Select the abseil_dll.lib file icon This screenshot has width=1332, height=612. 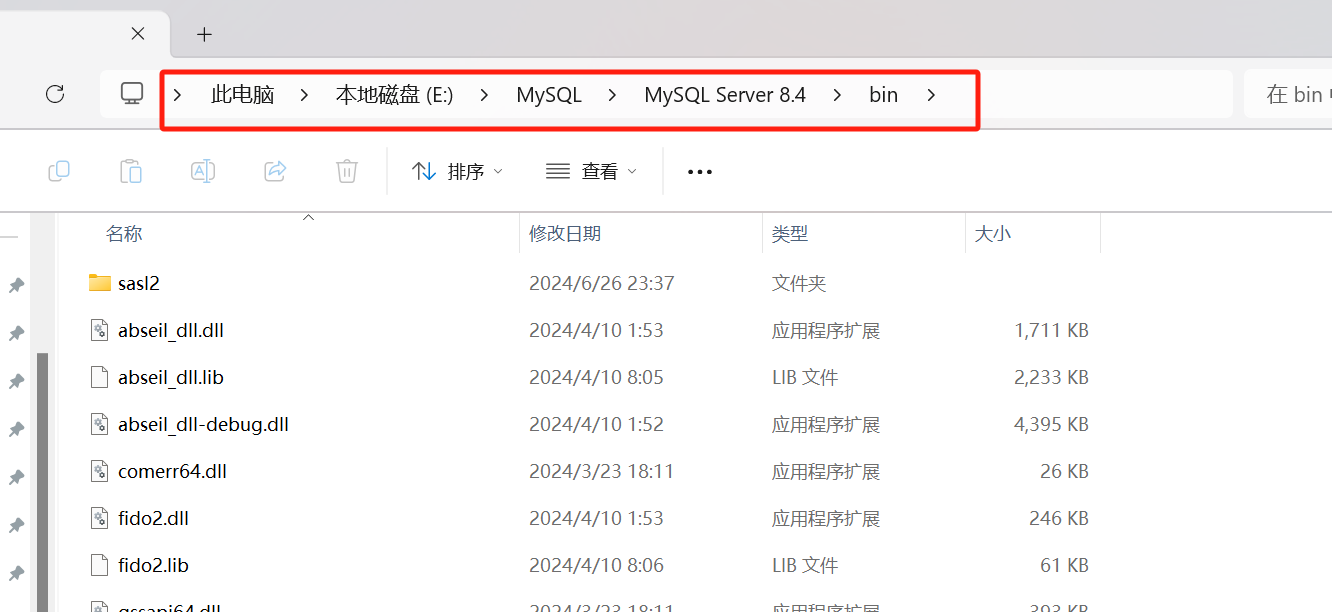(99, 377)
